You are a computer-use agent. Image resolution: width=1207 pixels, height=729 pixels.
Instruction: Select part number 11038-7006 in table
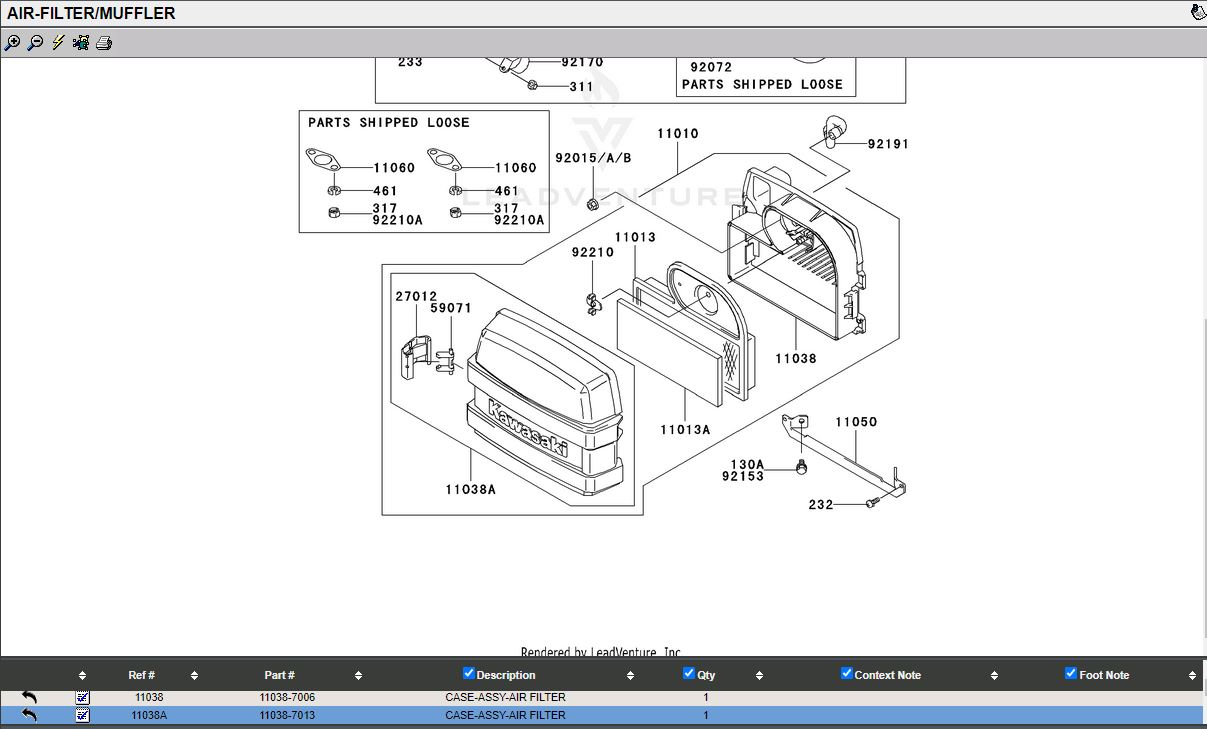(x=287, y=697)
